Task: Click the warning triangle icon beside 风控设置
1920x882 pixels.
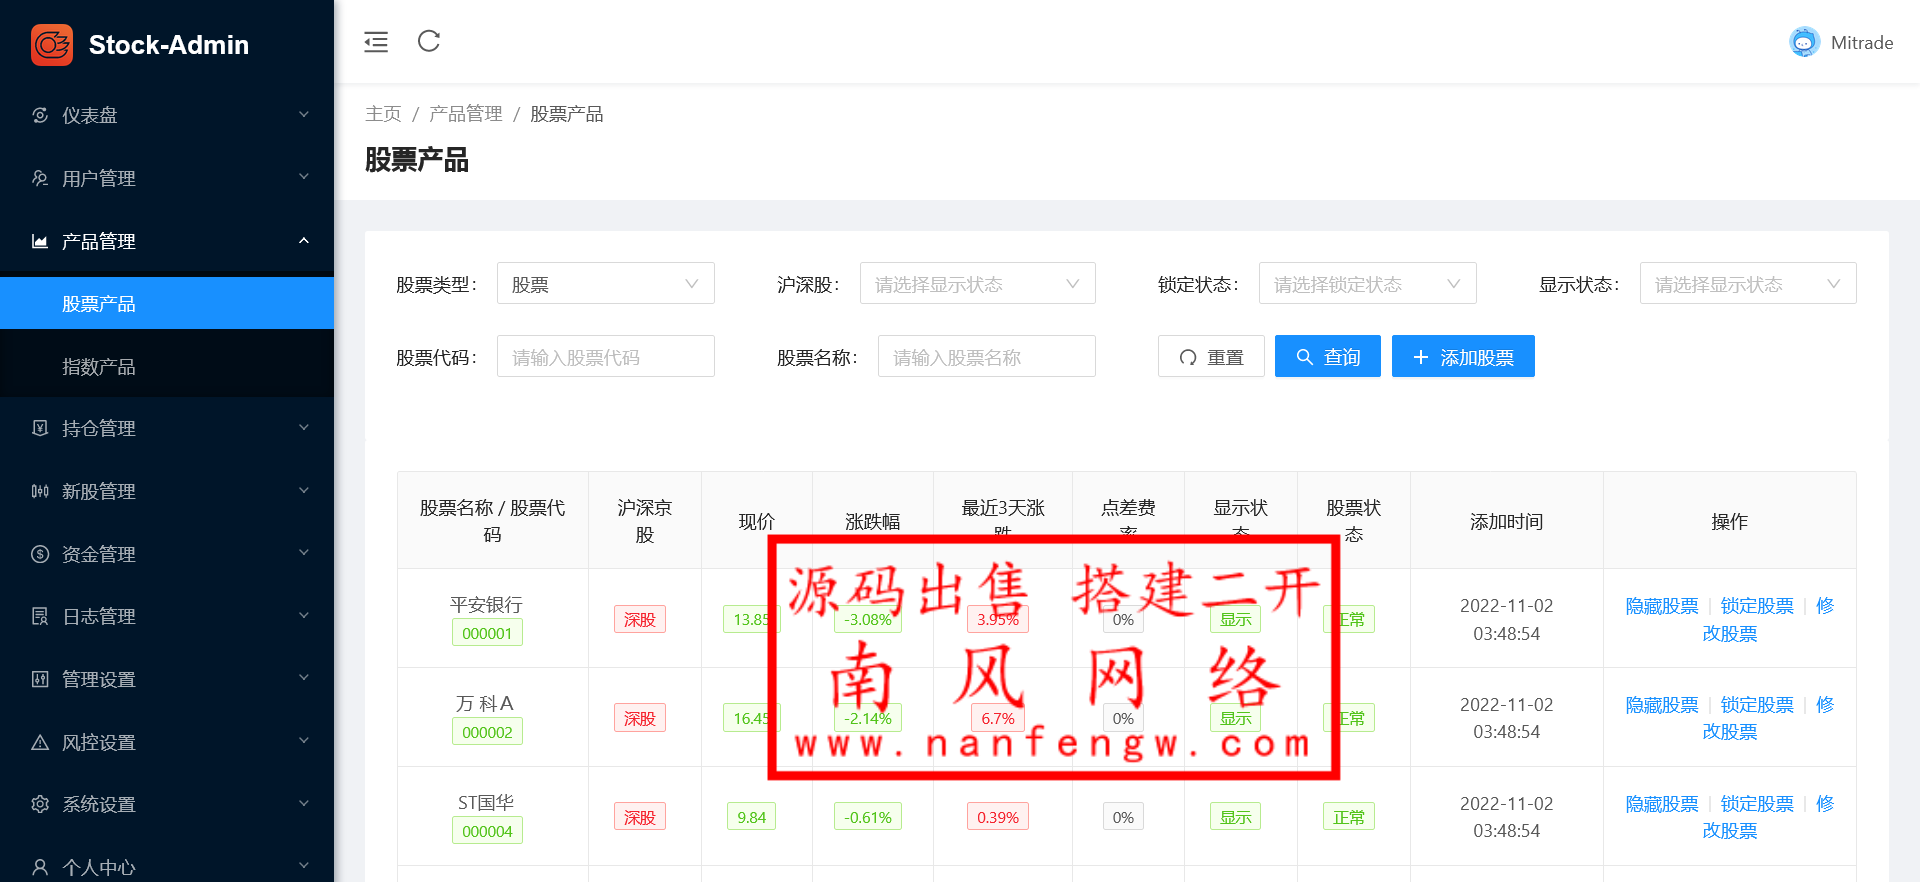Action: pyautogui.click(x=40, y=742)
